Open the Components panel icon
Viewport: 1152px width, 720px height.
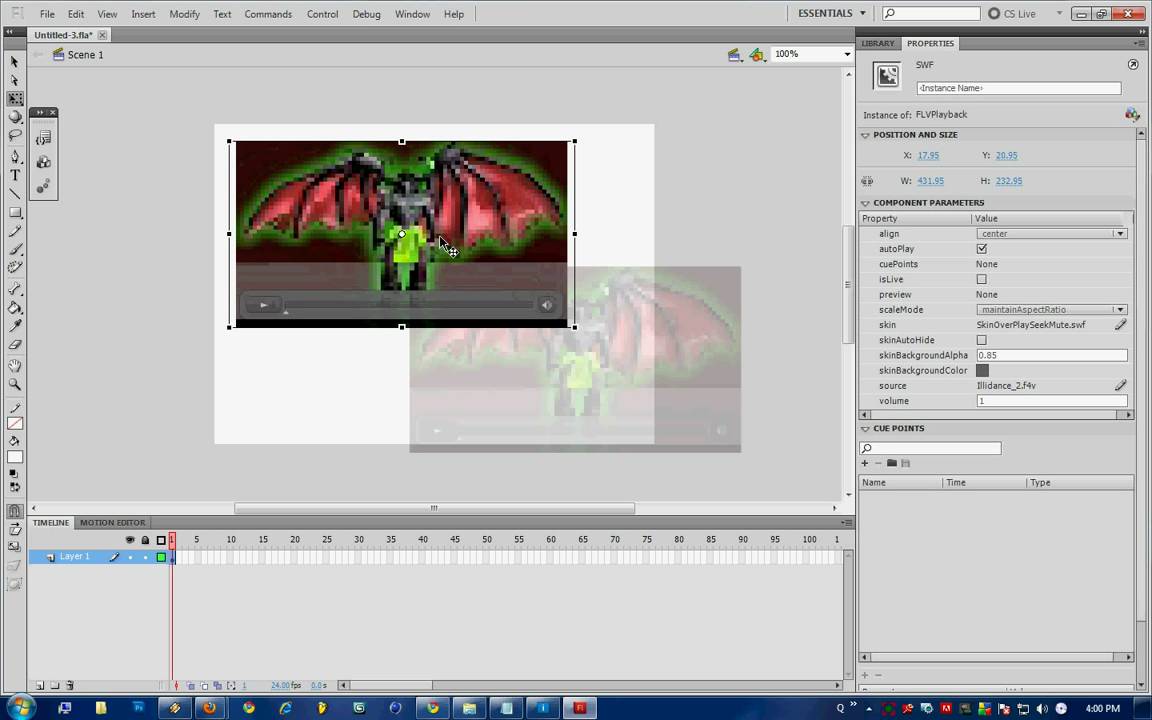coord(43,162)
